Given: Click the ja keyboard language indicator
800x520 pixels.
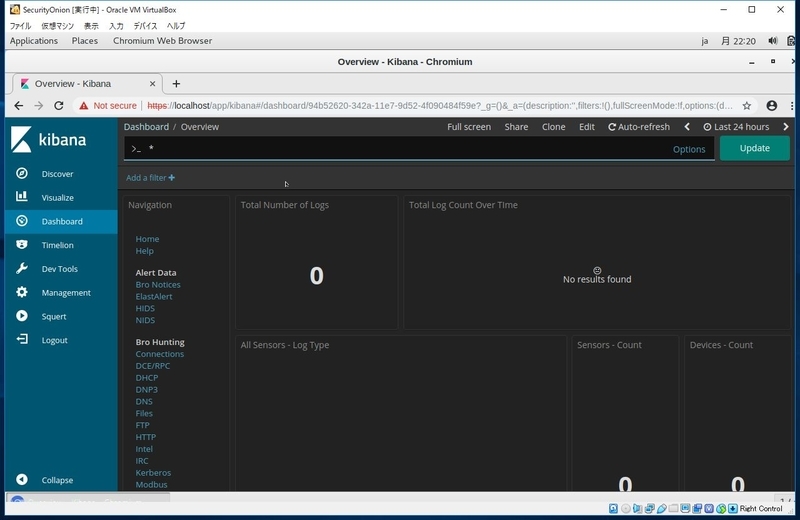Looking at the screenshot, I should pos(704,41).
